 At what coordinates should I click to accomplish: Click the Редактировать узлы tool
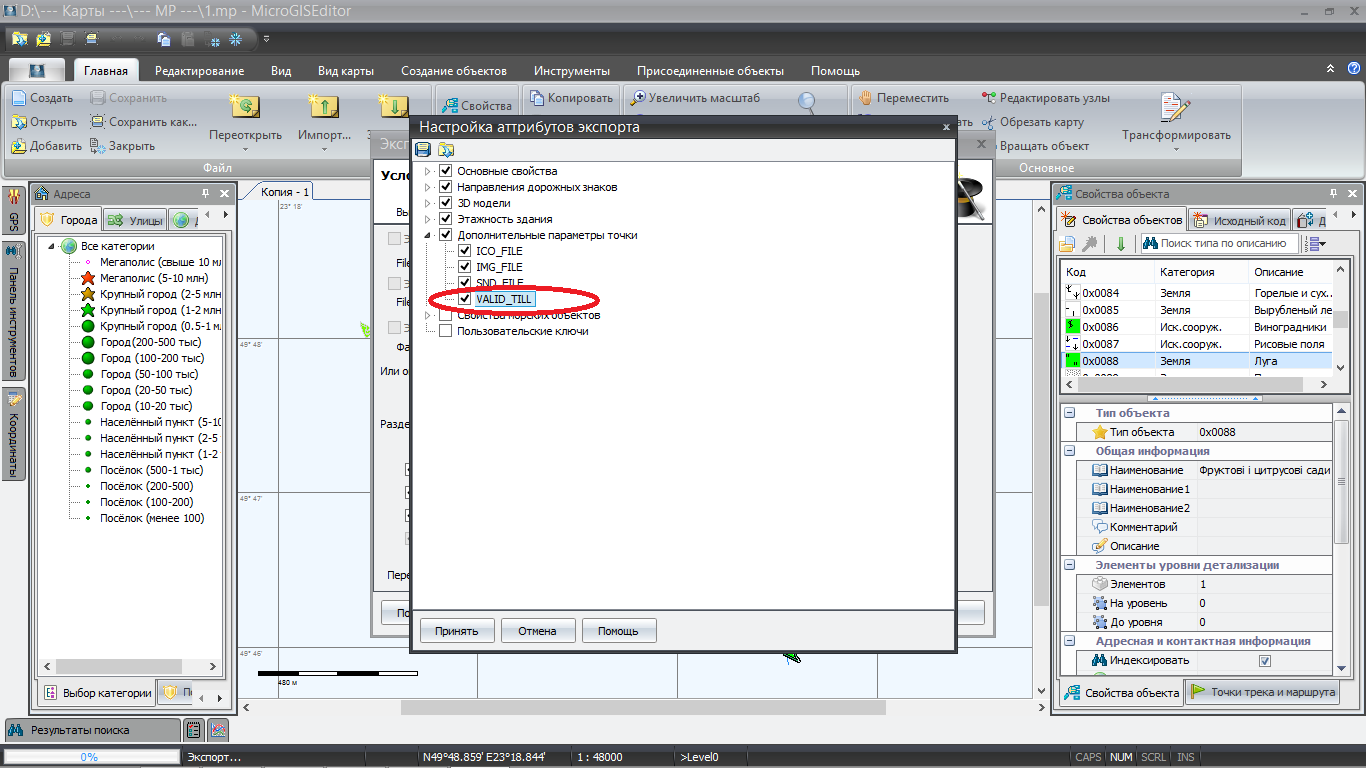tap(1045, 98)
